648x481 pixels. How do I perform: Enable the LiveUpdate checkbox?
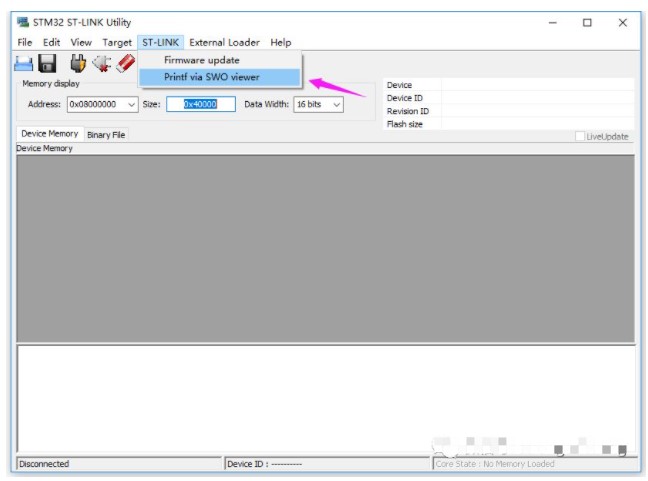(x=580, y=136)
